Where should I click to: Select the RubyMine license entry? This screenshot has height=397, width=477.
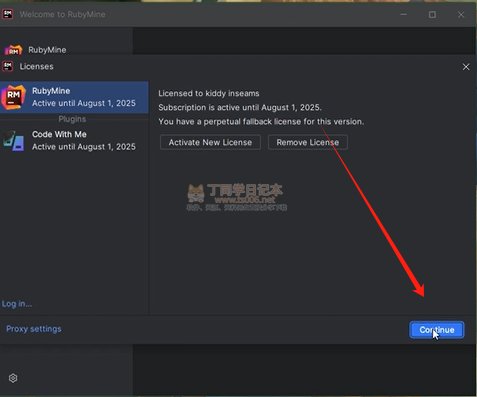[x=74, y=97]
